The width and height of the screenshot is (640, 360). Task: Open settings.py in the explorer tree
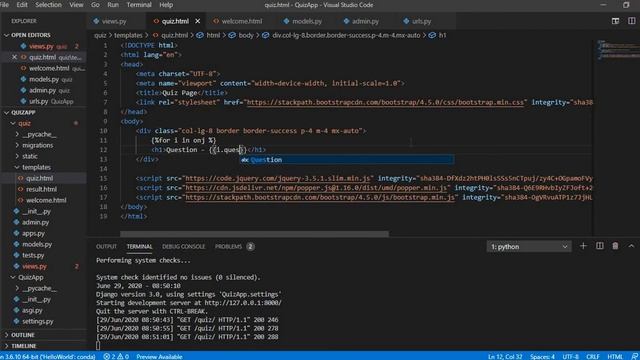coord(38,322)
